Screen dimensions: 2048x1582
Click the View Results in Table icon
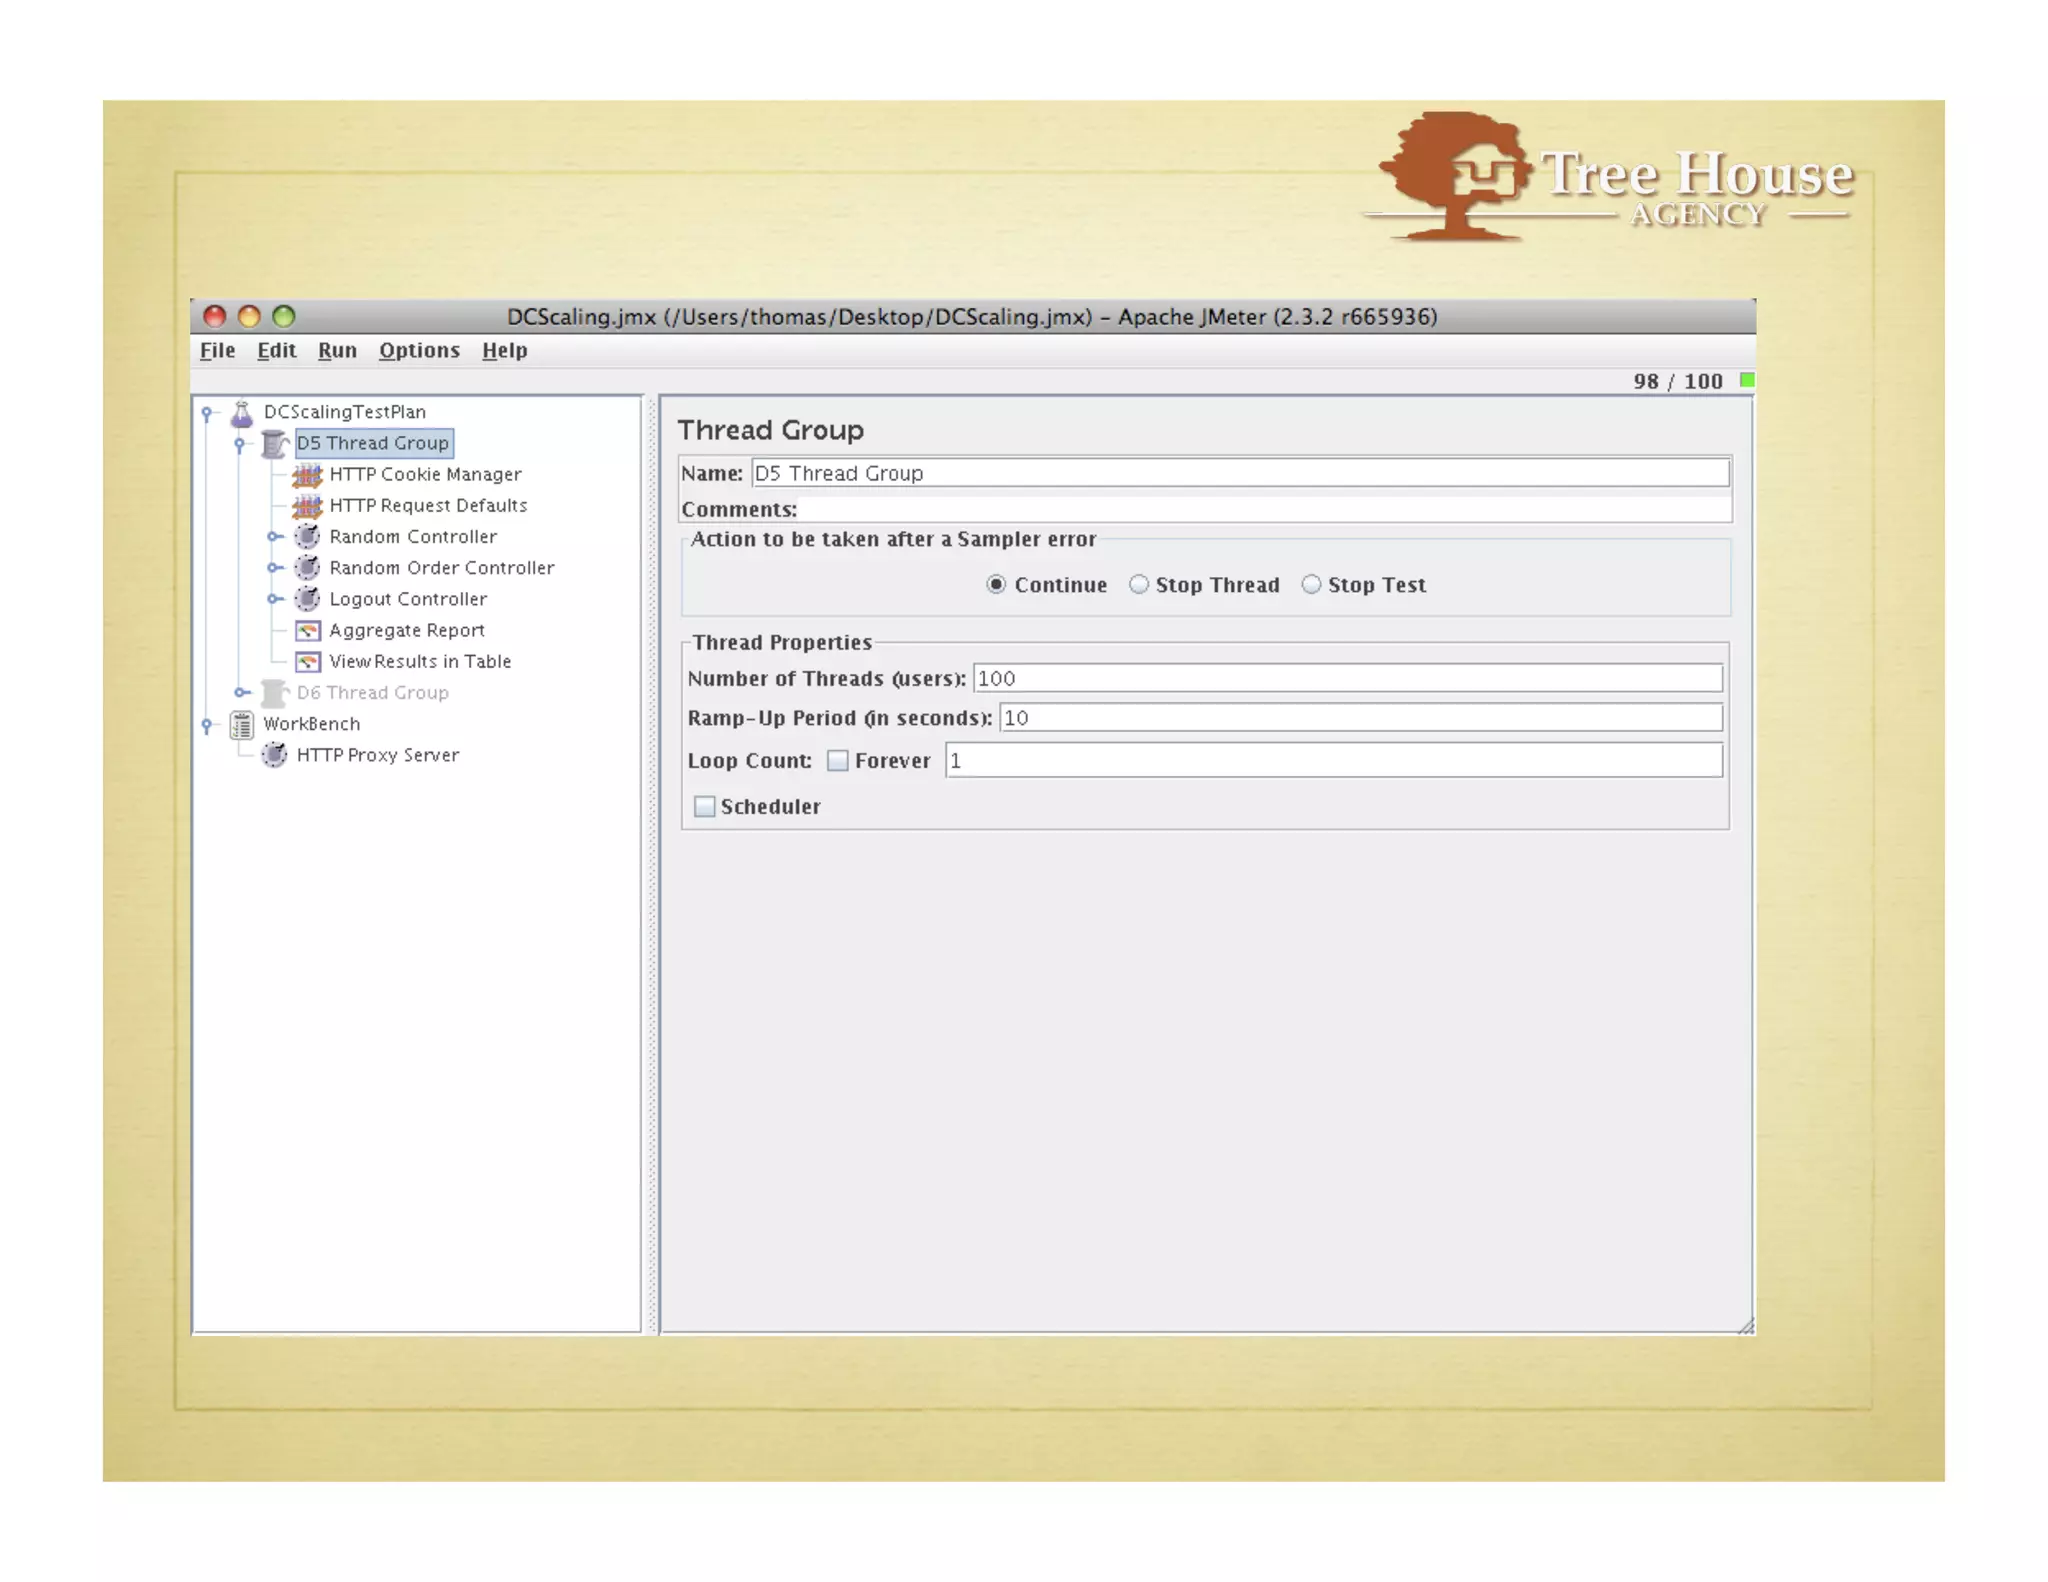[307, 662]
